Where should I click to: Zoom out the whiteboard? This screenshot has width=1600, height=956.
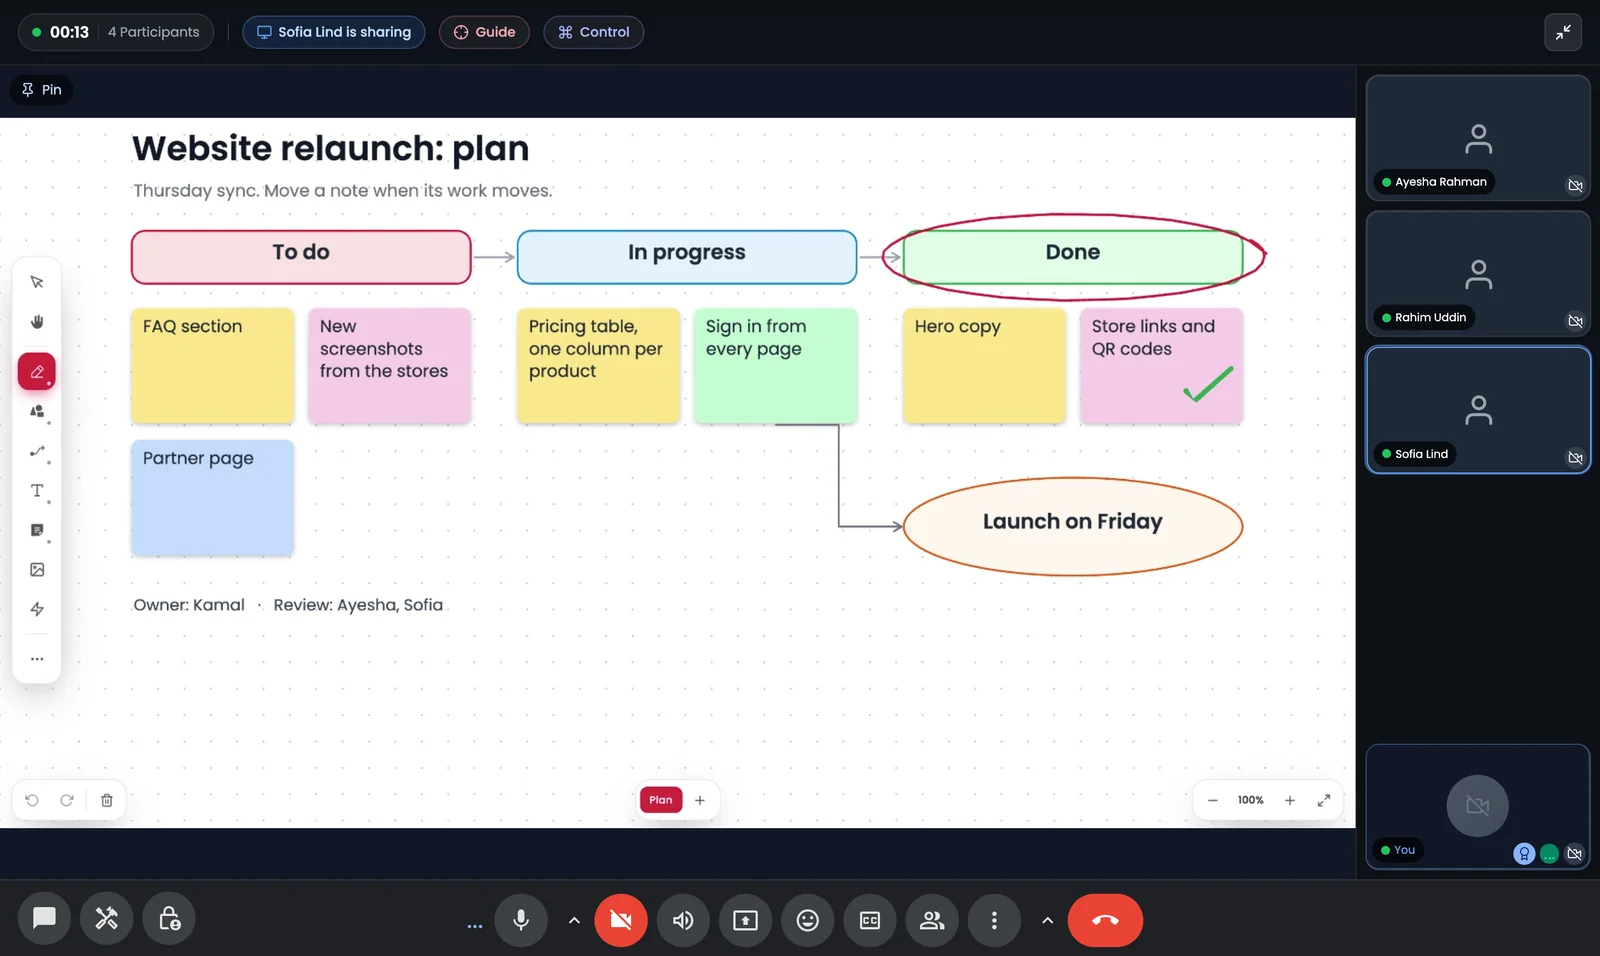[1213, 800]
